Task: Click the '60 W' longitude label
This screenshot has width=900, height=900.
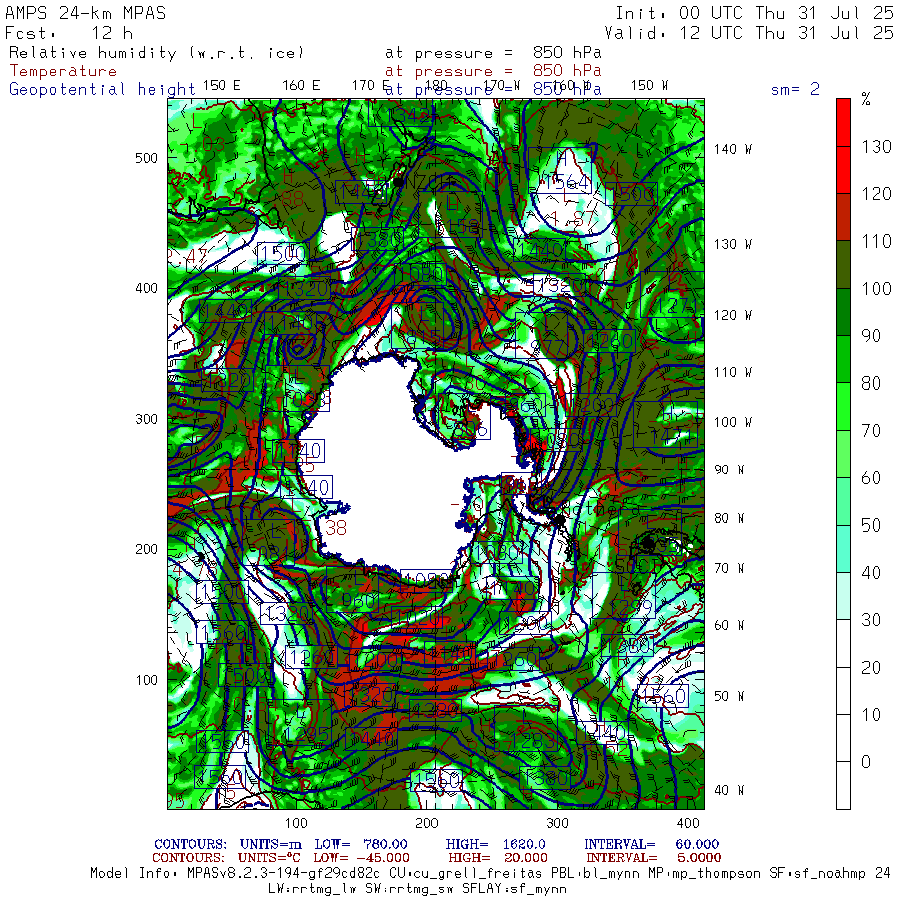Action: coord(729,626)
